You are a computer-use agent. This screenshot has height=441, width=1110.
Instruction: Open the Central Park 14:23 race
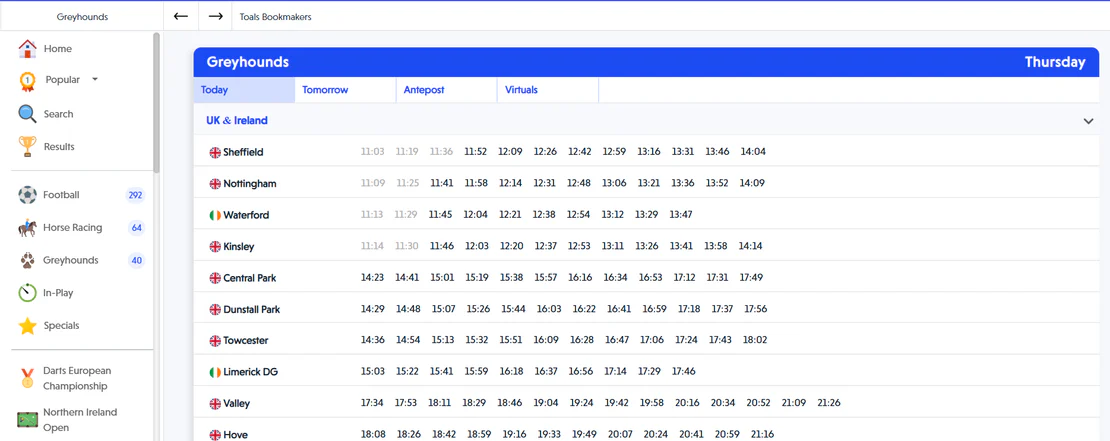pyautogui.click(x=372, y=277)
